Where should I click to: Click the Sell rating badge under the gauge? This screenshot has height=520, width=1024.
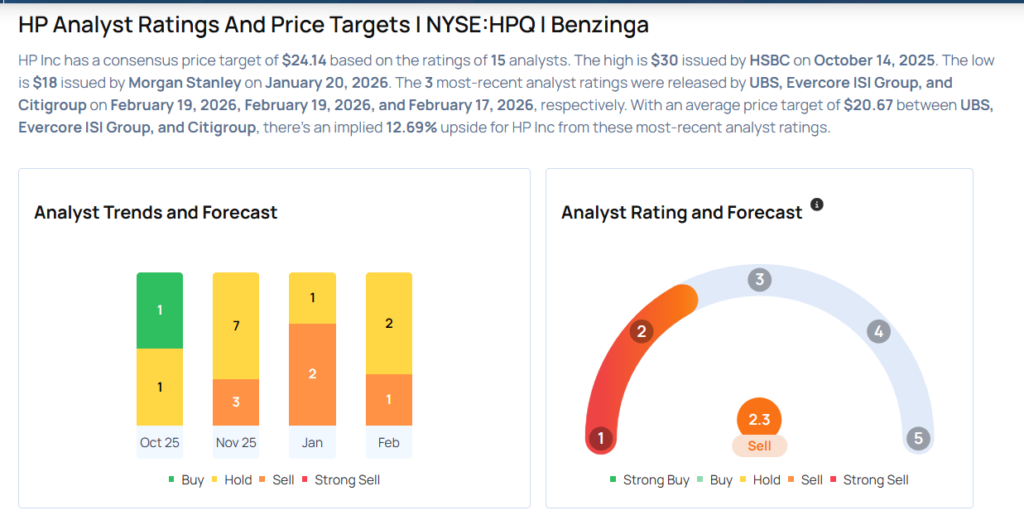759,446
